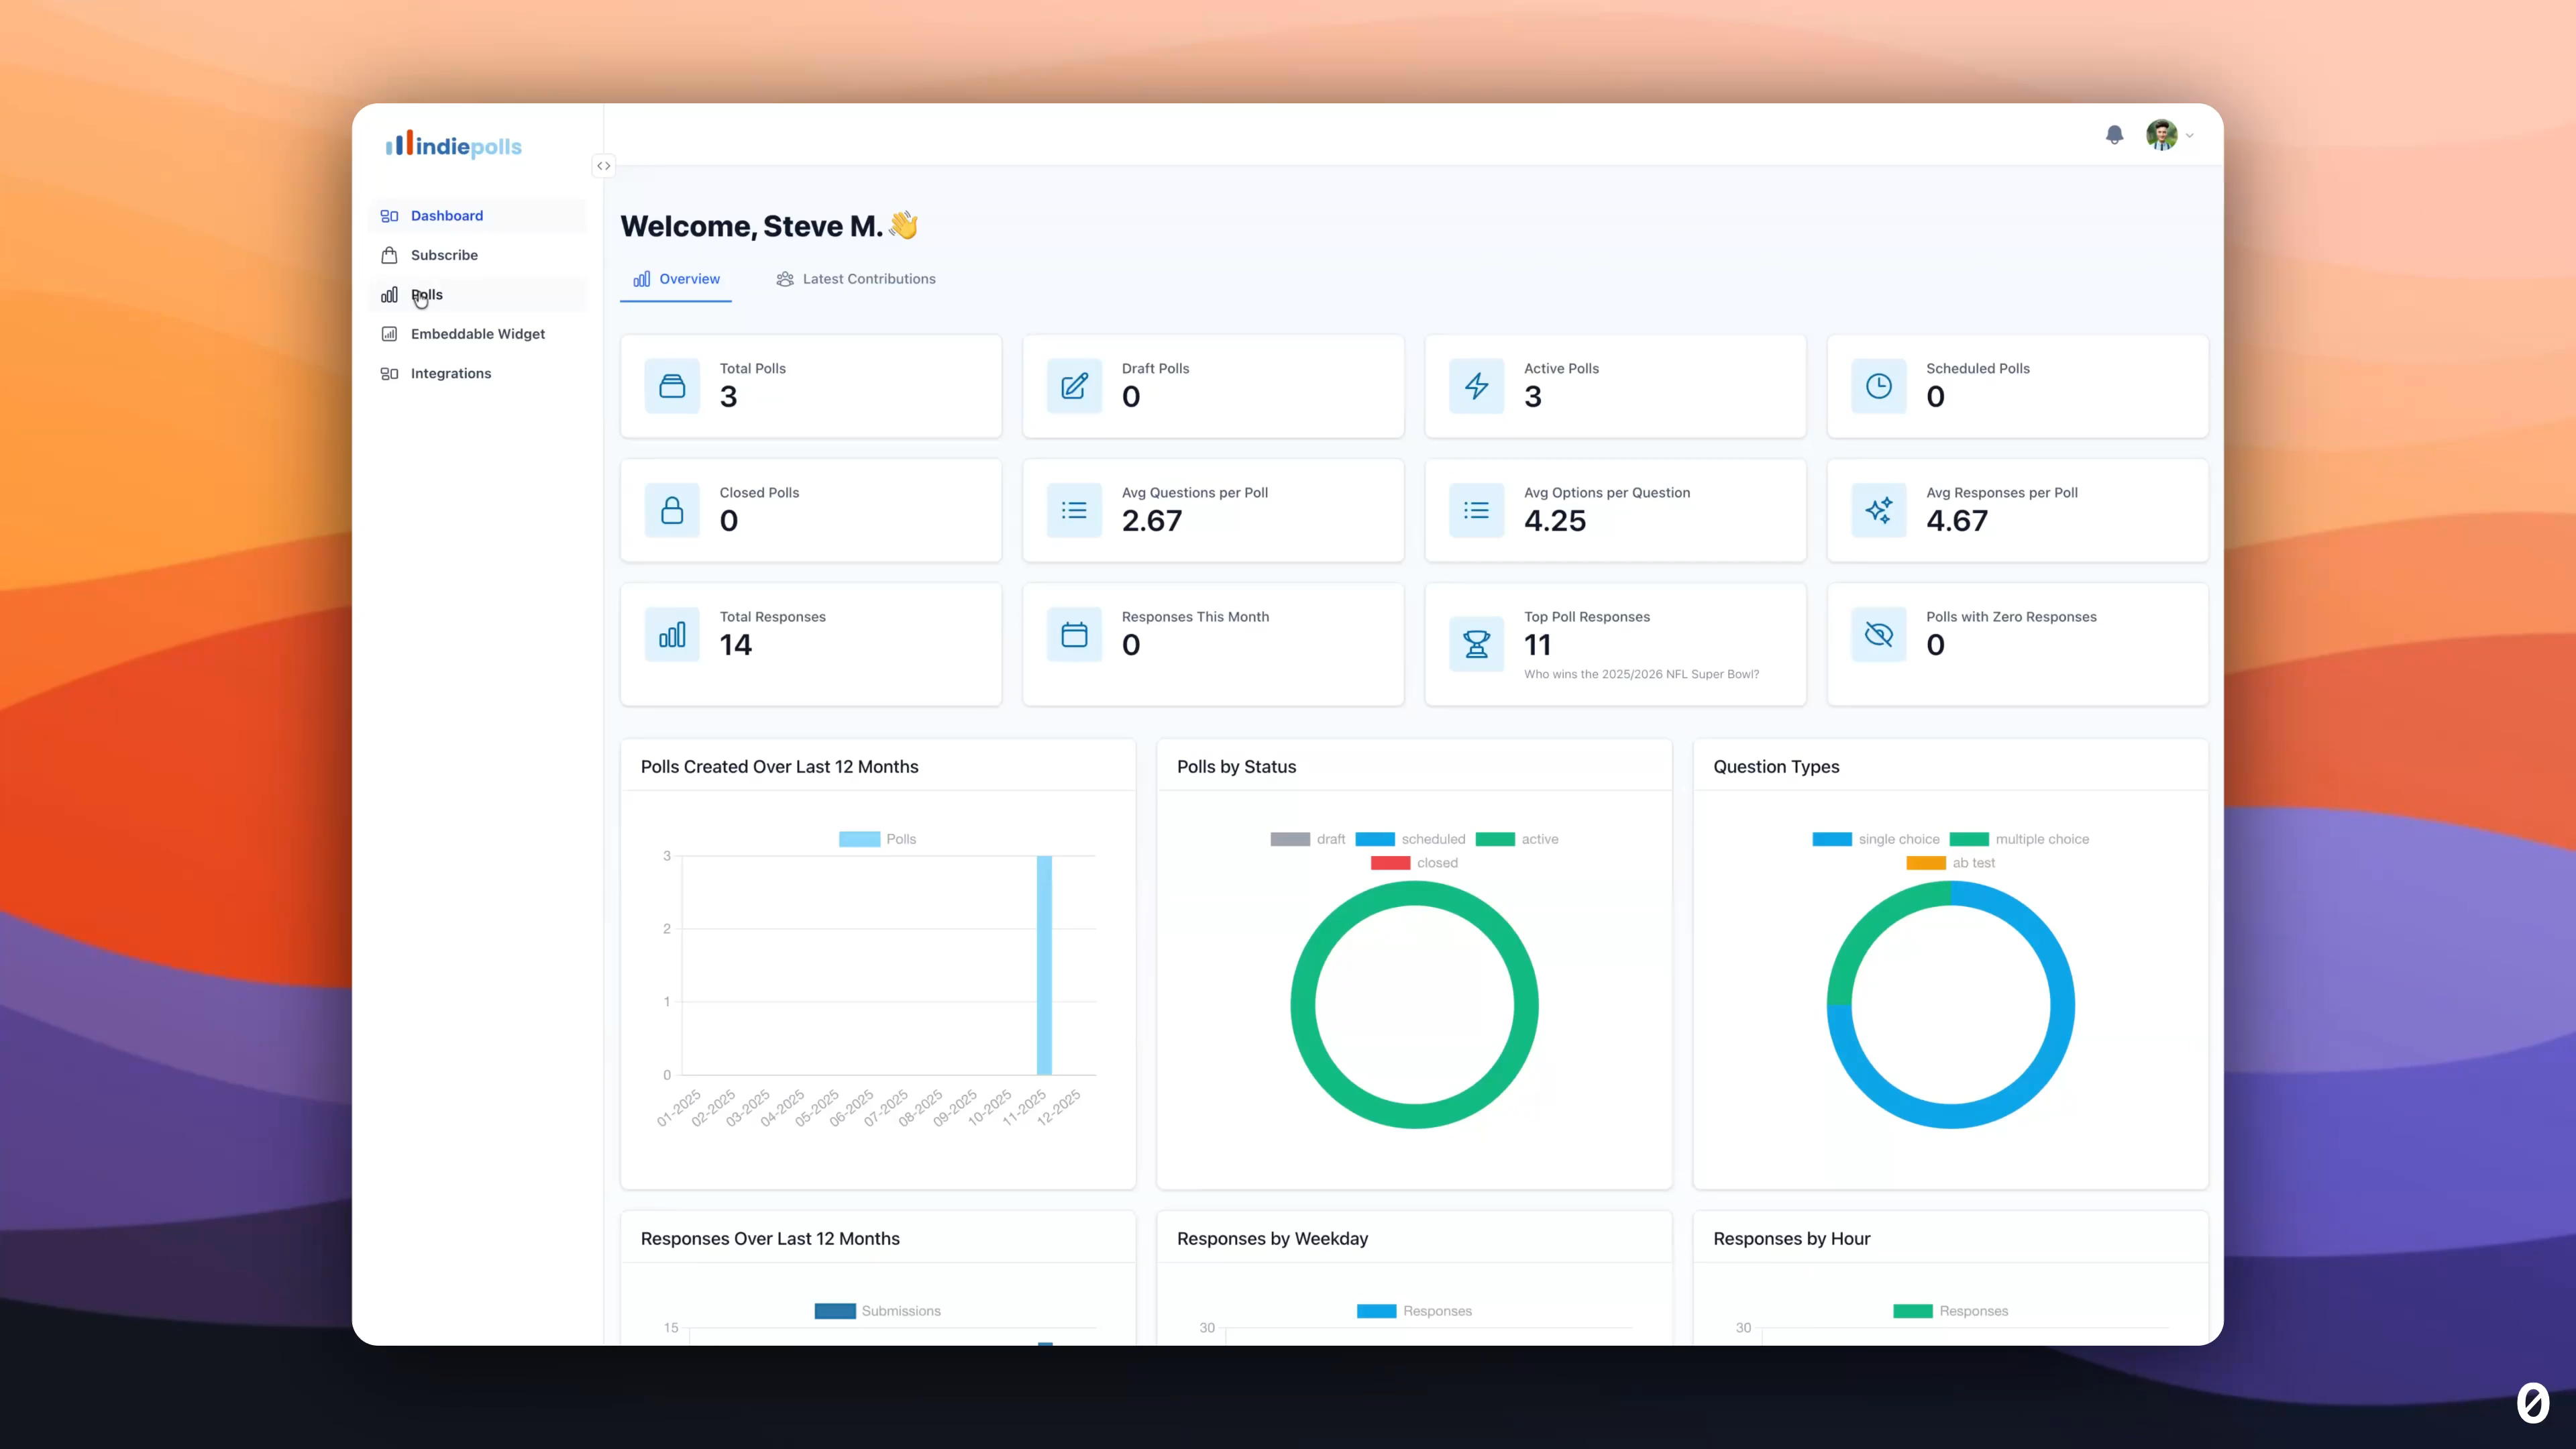Click the 'Responses by Hour' chart title
This screenshot has width=2576, height=1449.
point(1791,1239)
